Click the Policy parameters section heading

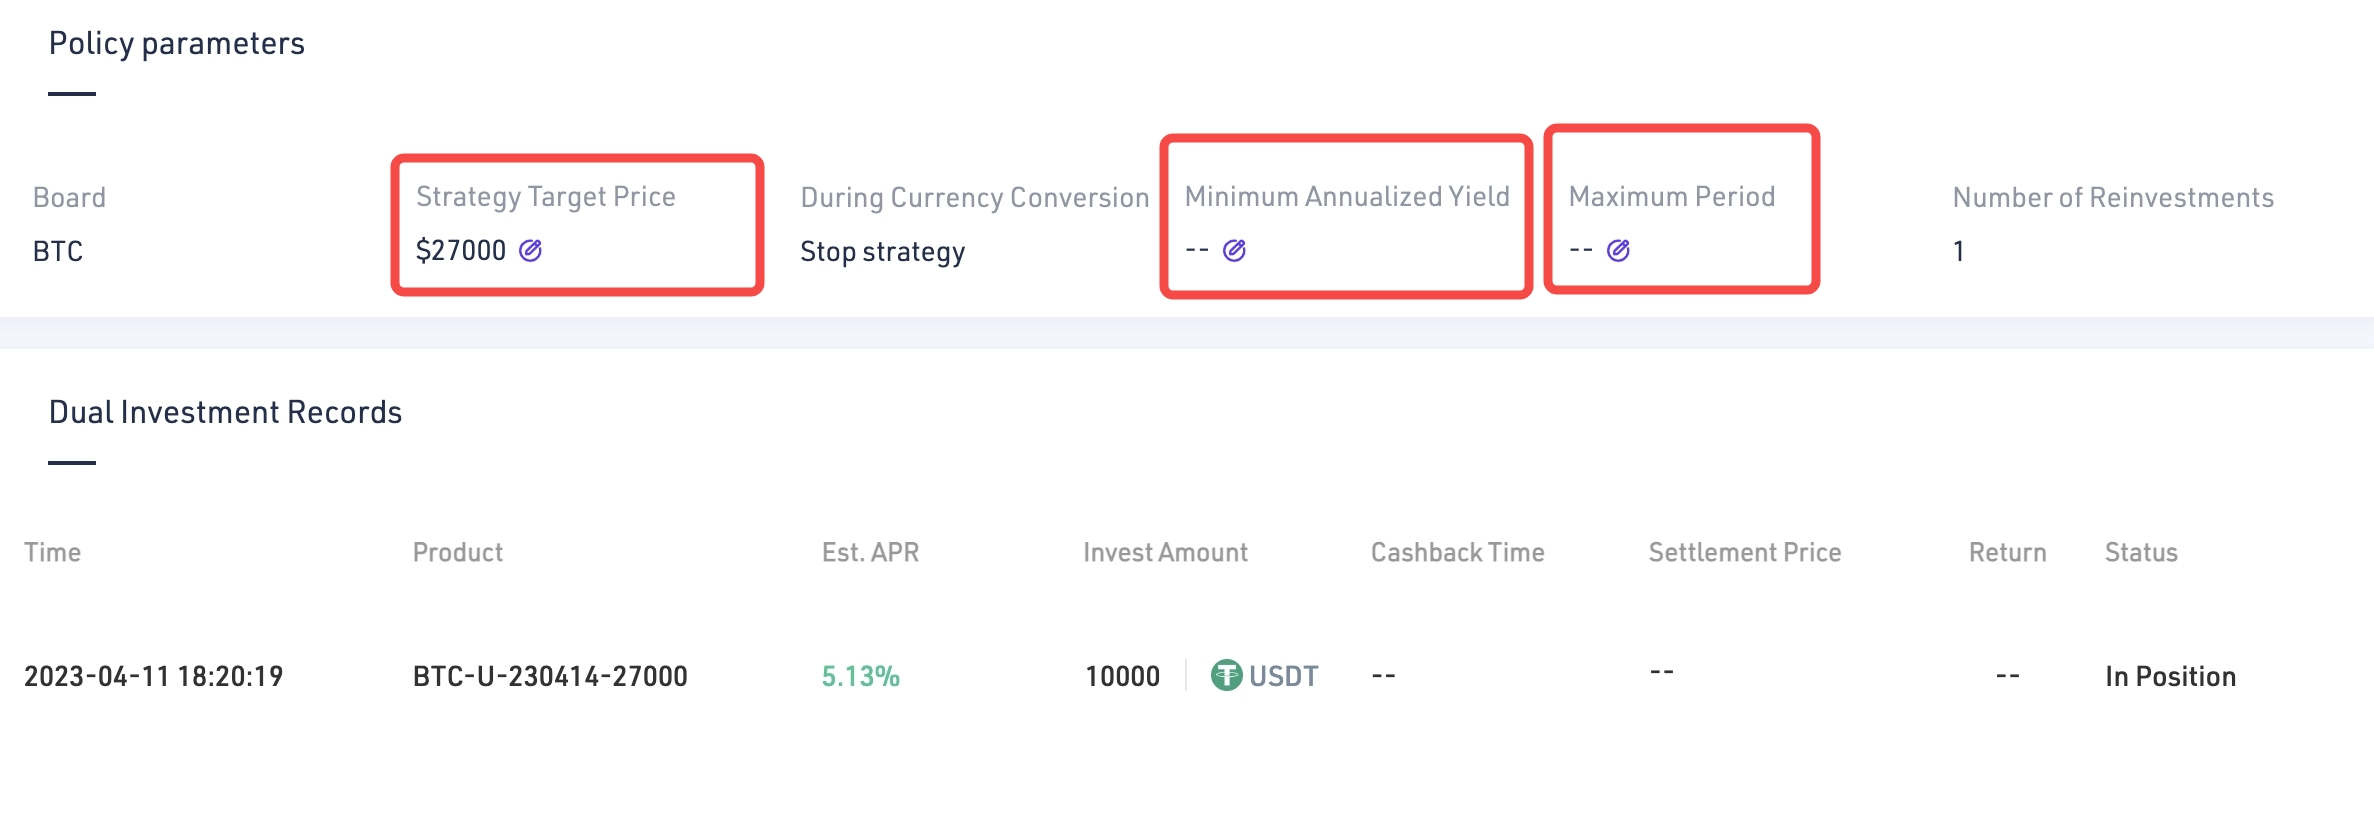(x=176, y=43)
